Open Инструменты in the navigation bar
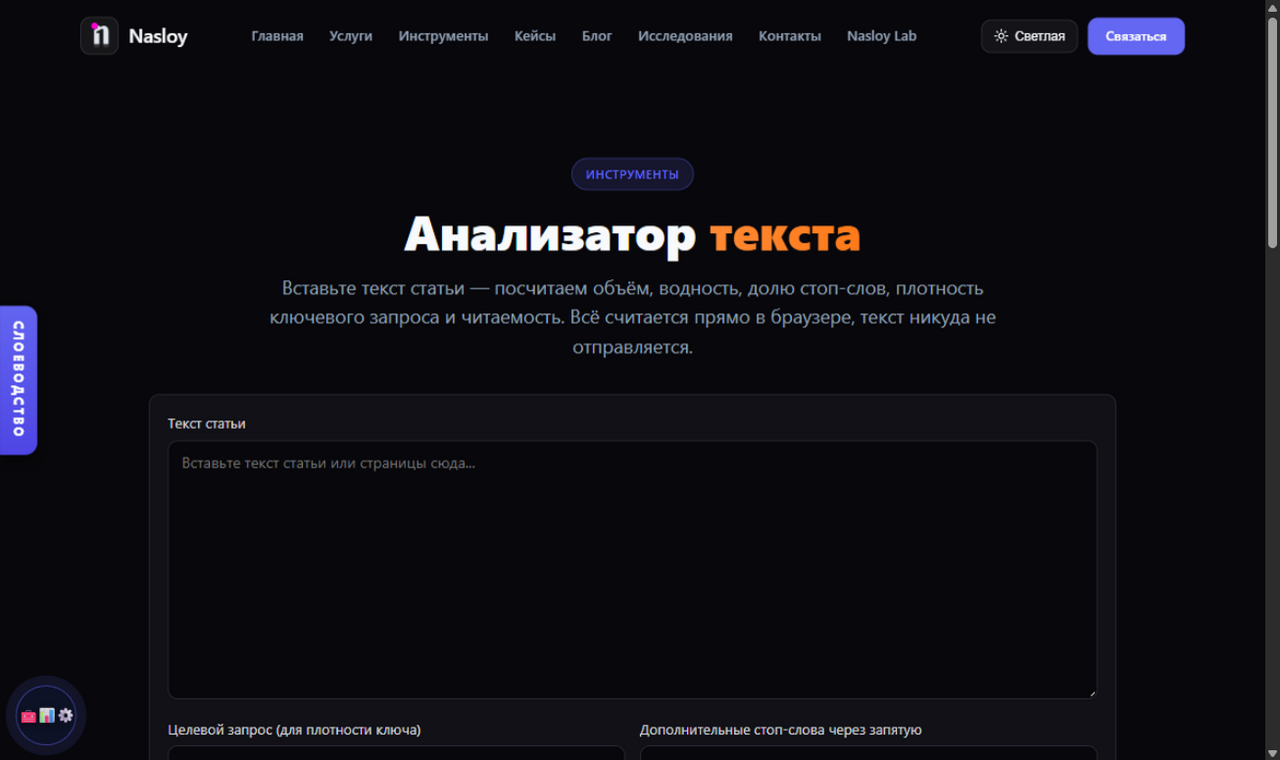The width and height of the screenshot is (1280, 760). pos(443,36)
